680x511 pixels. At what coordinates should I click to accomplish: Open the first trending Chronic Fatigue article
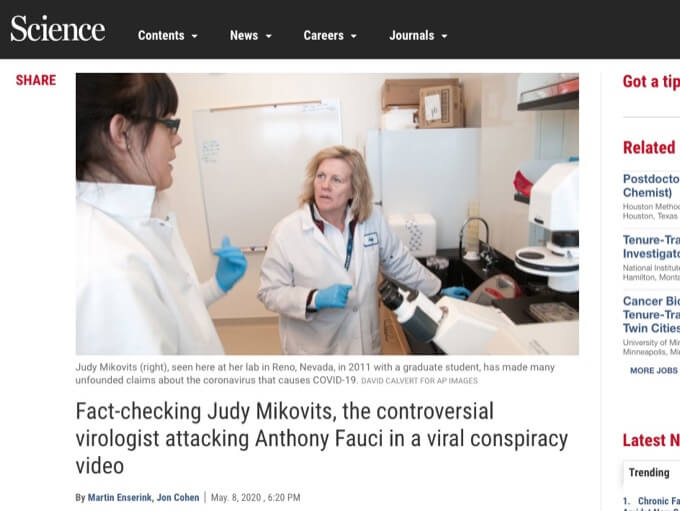pyautogui.click(x=655, y=502)
